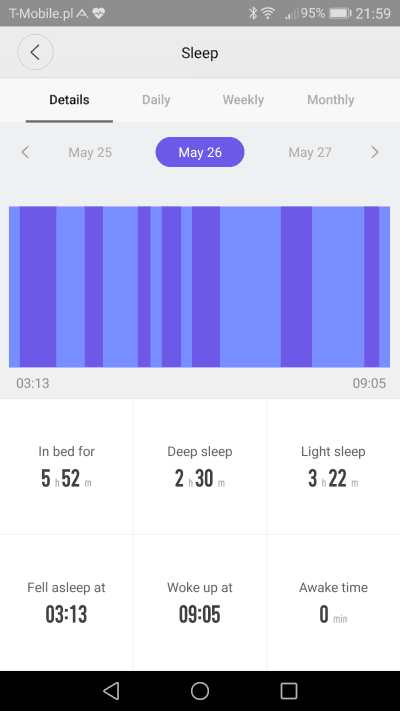The image size is (400, 711).
Task: Select the Details tab
Action: point(69,100)
